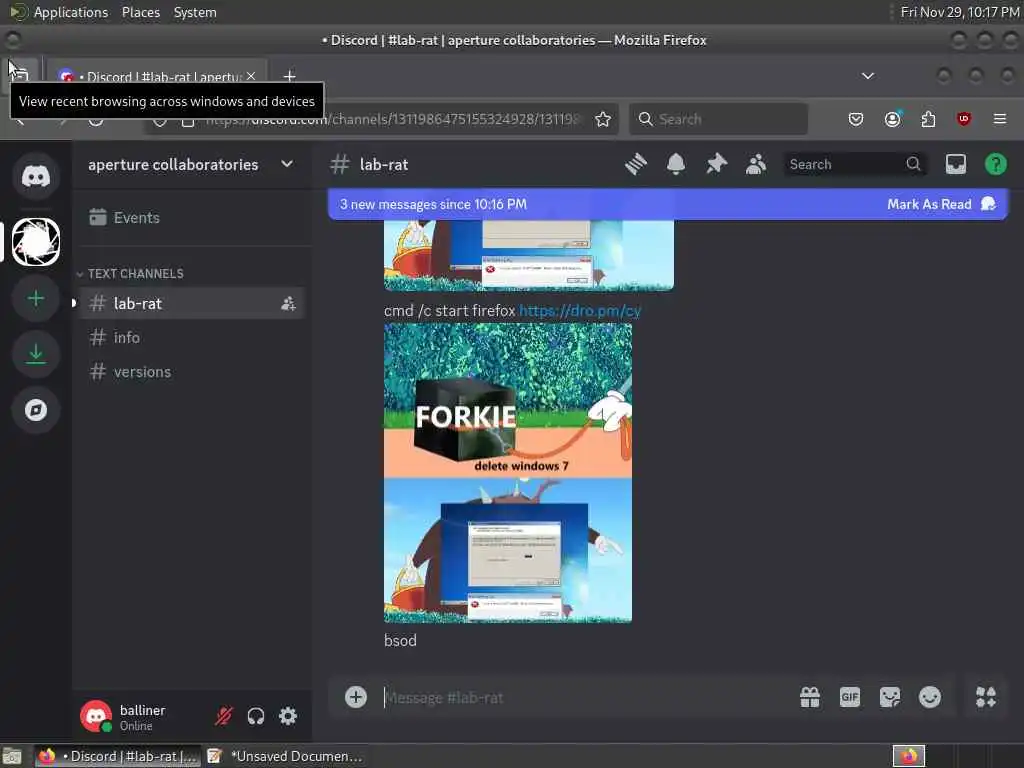Toggle the Member List icon

(756, 164)
